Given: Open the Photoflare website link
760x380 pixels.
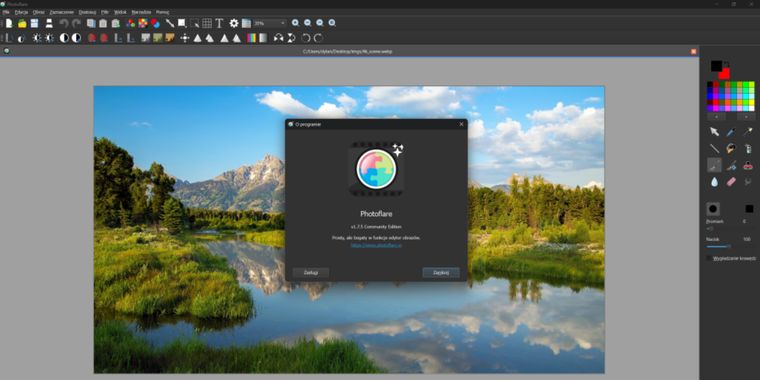Looking at the screenshot, I should (376, 245).
